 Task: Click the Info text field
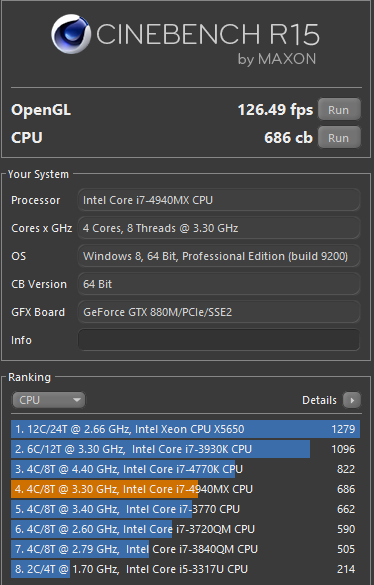point(219,340)
